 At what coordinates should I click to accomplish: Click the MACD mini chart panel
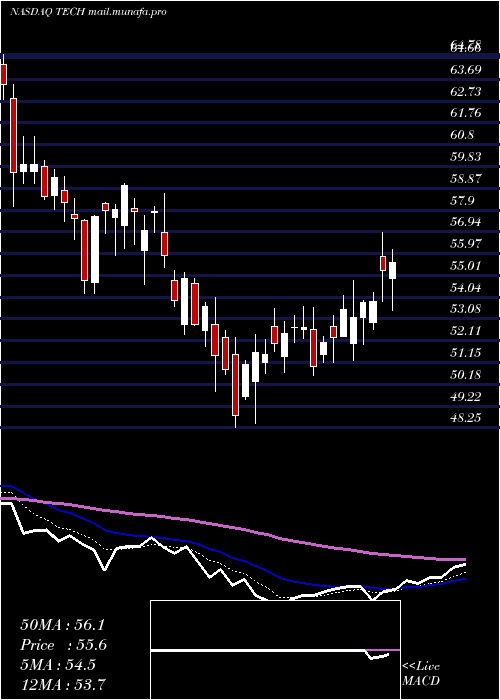coord(275,650)
